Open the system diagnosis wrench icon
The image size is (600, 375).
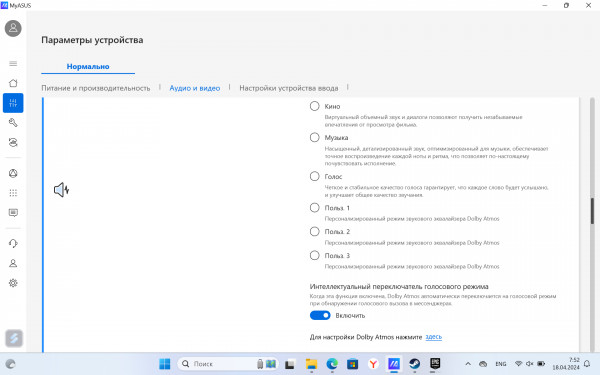(13, 122)
